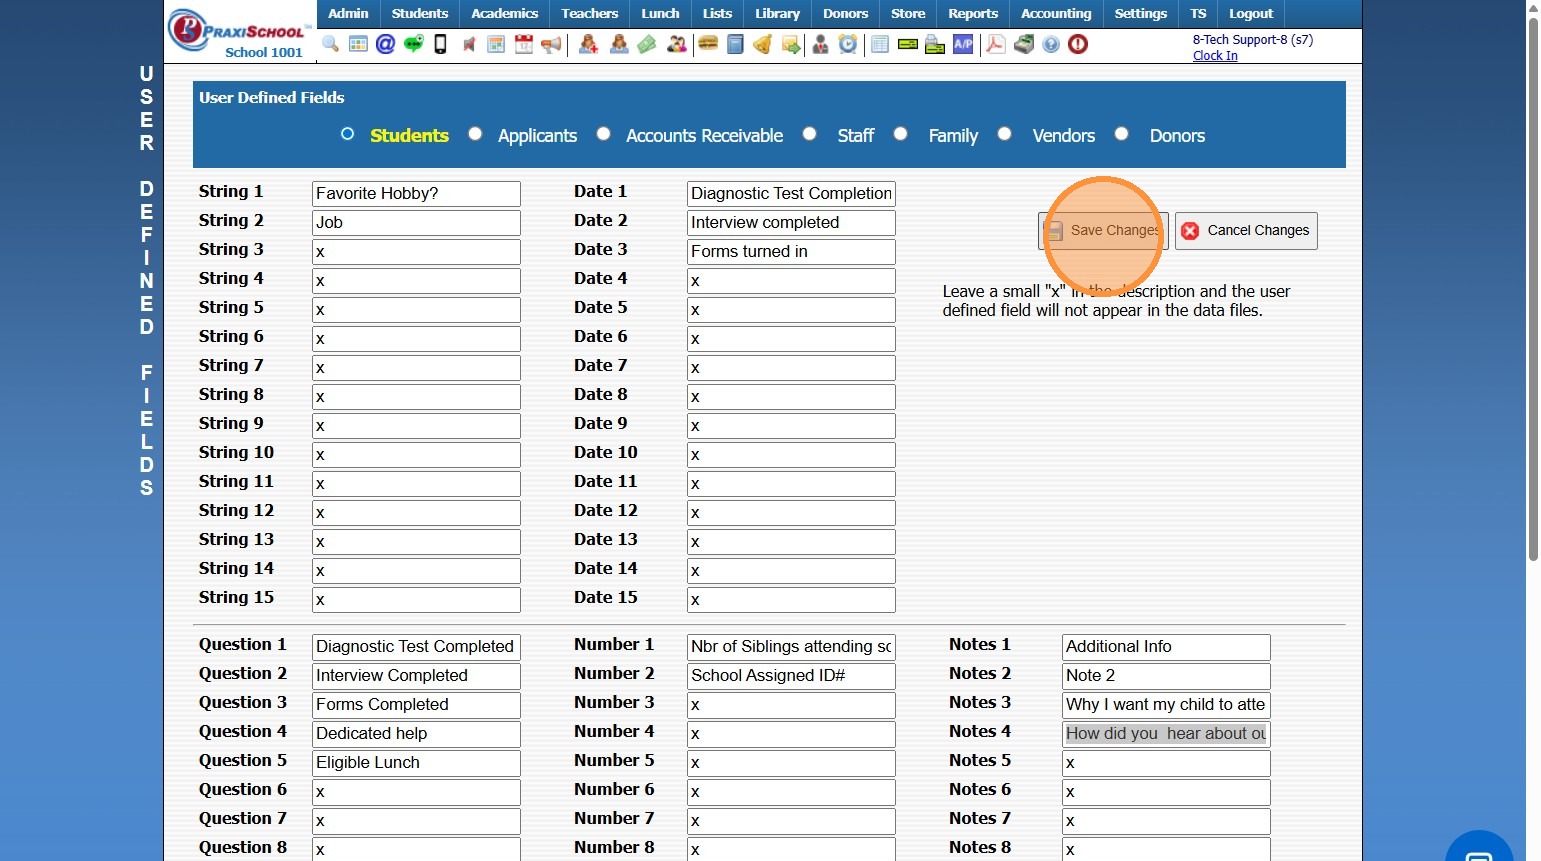Choose the Donors radio button
Image resolution: width=1541 pixels, height=861 pixels.
(x=1122, y=134)
